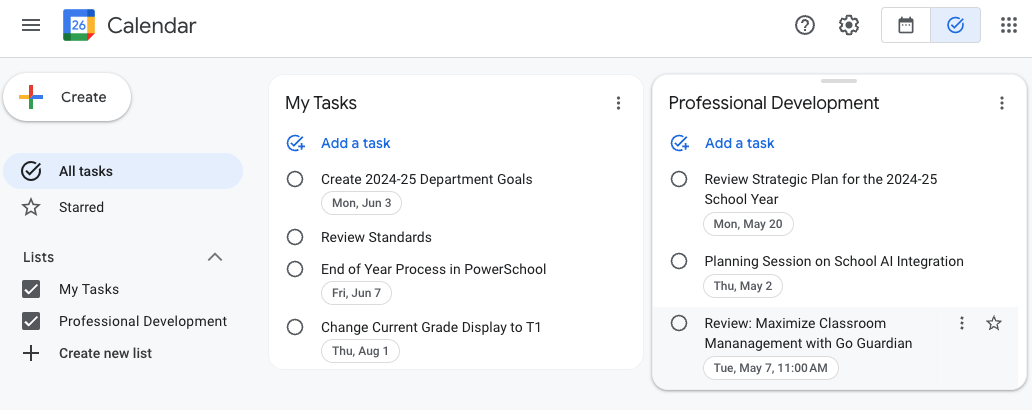
Task: Show Starred tasks in the sidebar
Action: coord(80,207)
